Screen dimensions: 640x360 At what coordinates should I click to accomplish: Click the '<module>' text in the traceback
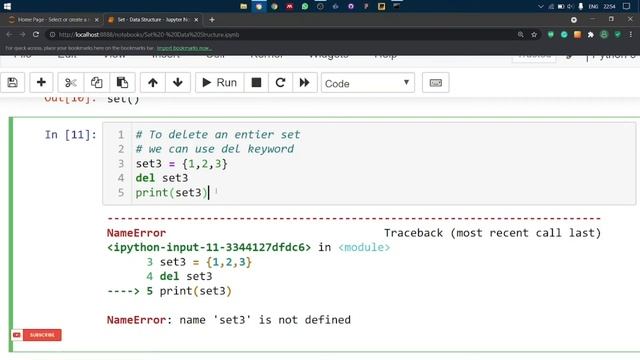point(364,247)
